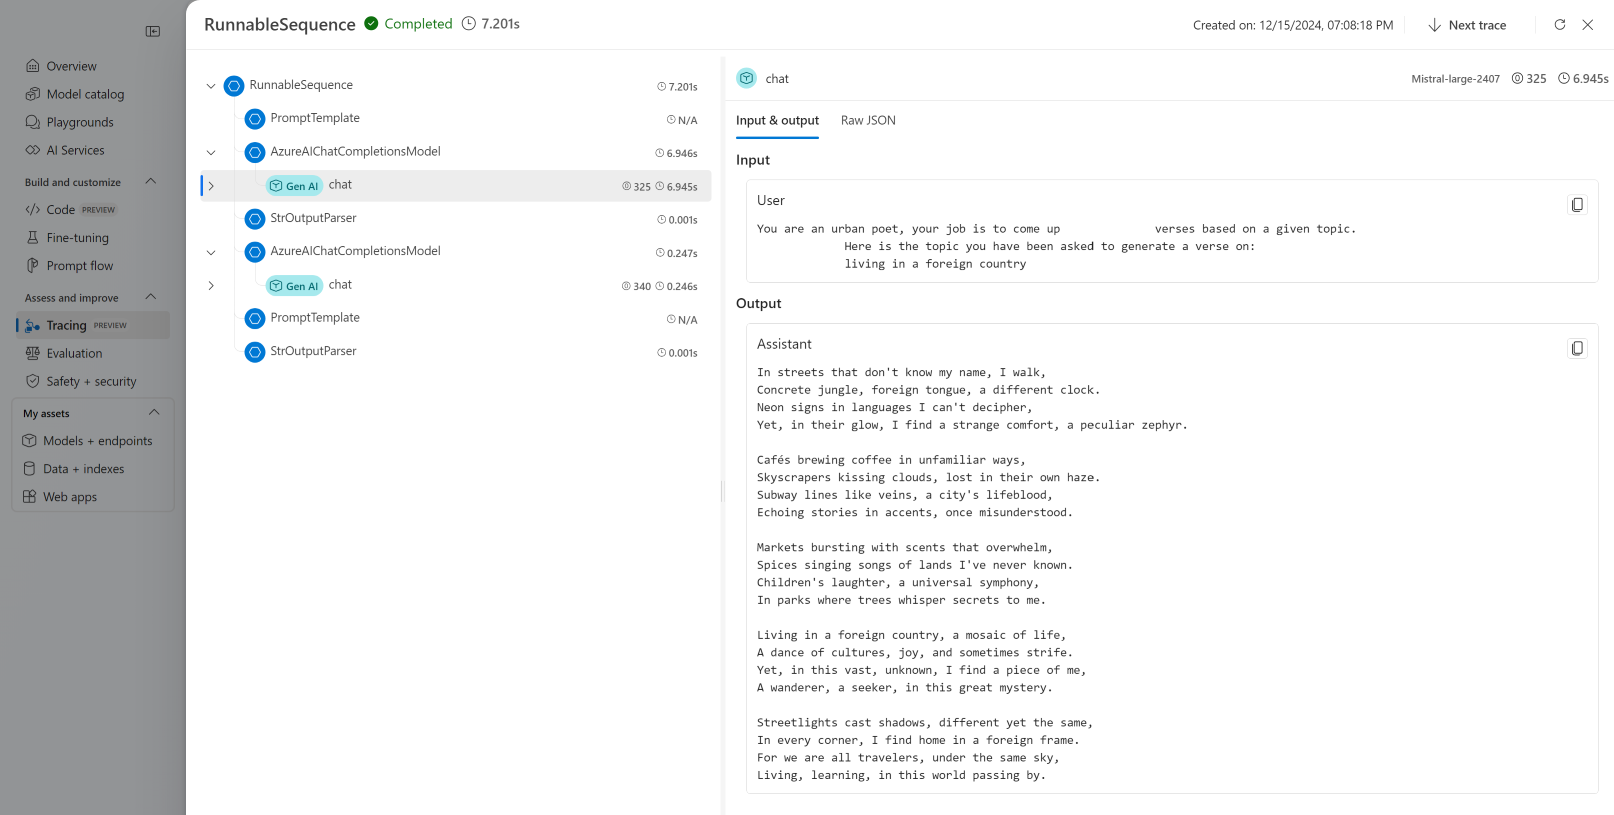Screen dimensions: 1614x815
Task: Copy the Assistant output text
Action: [x=1577, y=349]
